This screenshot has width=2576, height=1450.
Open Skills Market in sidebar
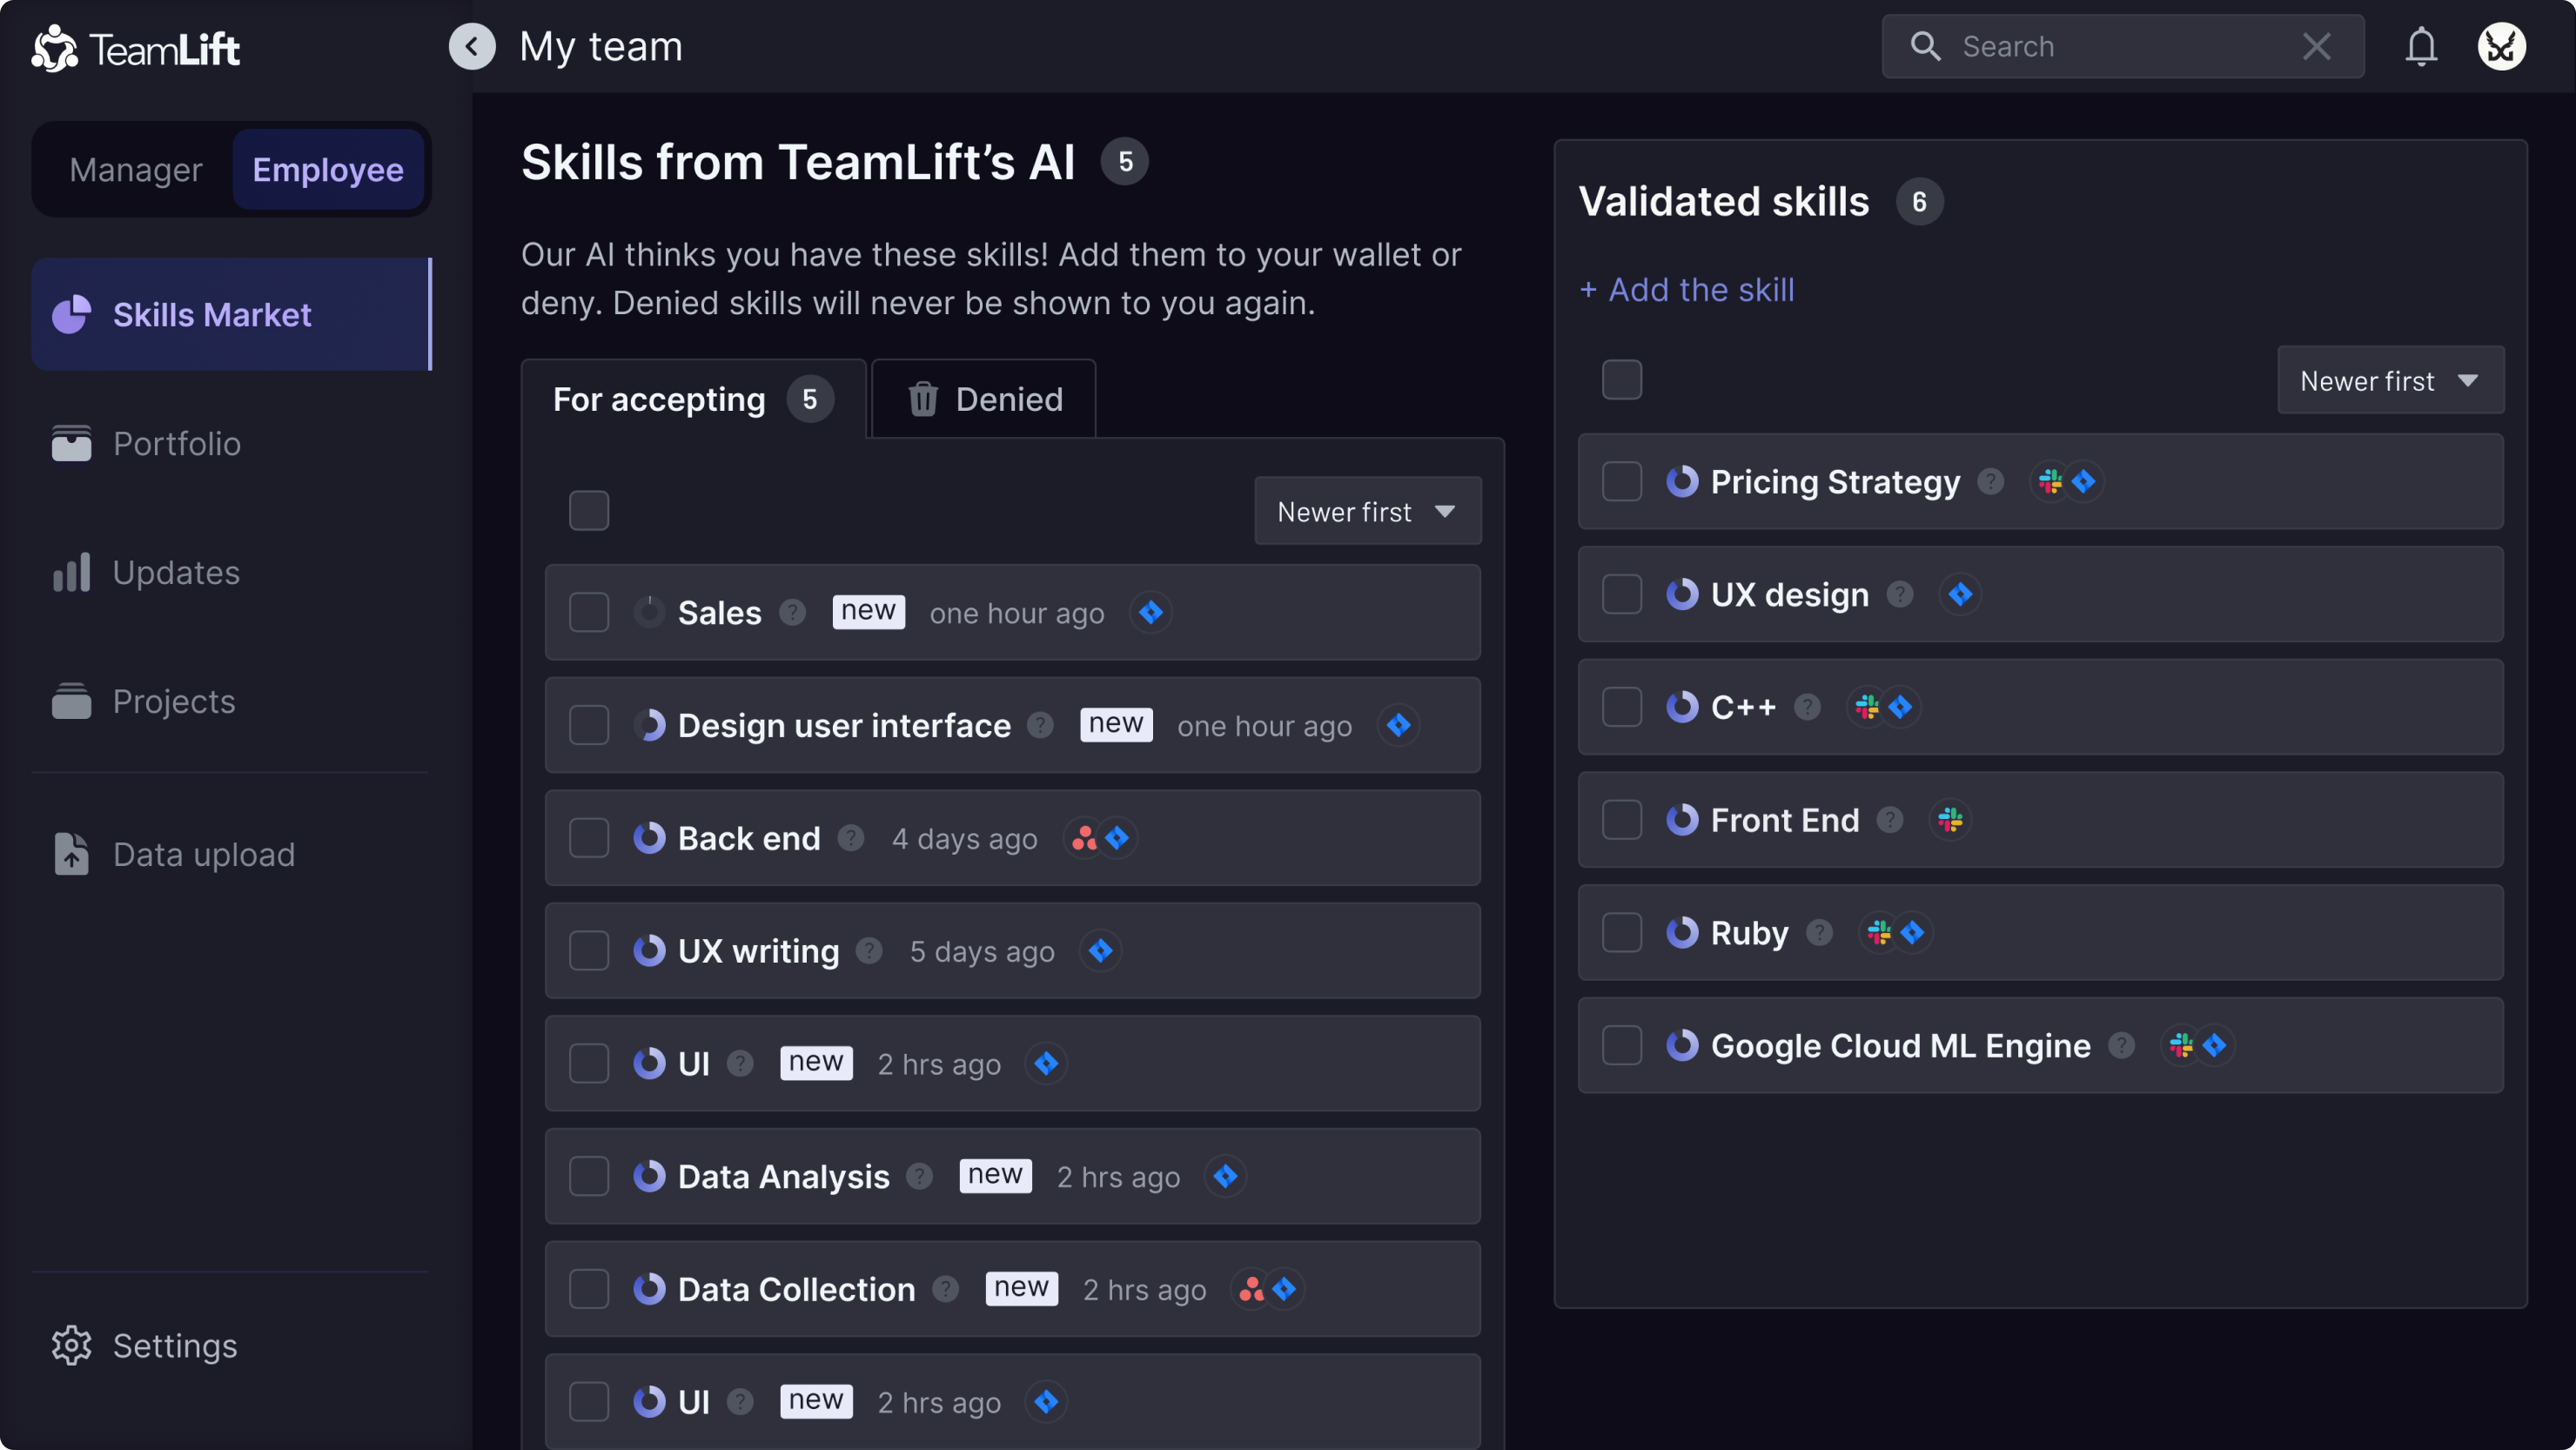click(231, 314)
